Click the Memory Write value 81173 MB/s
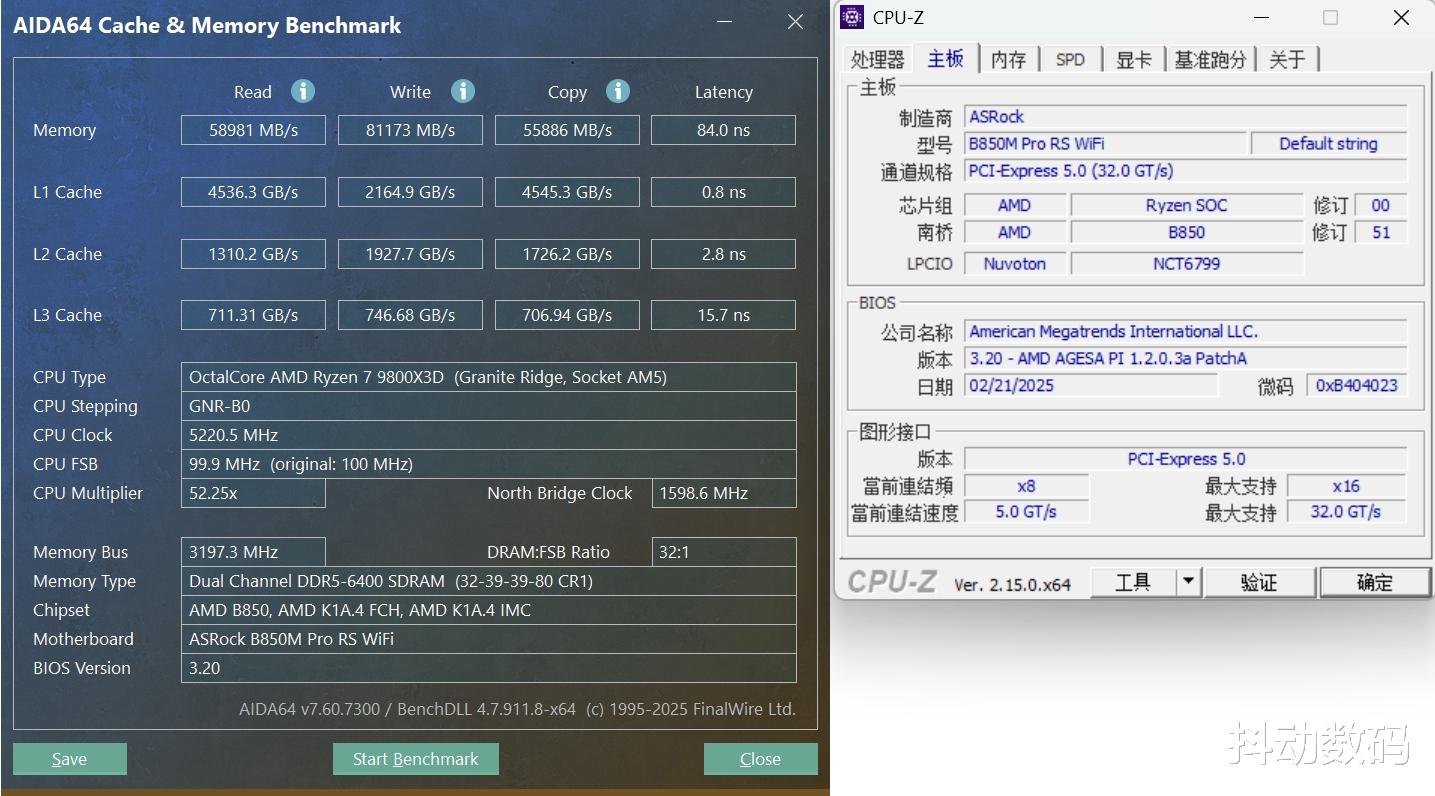1435x796 pixels. (410, 130)
